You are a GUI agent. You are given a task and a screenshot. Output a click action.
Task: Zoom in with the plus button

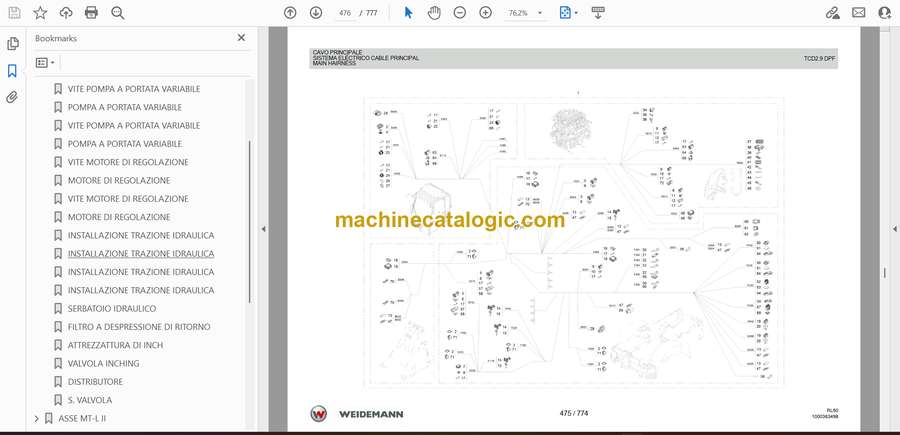click(486, 13)
